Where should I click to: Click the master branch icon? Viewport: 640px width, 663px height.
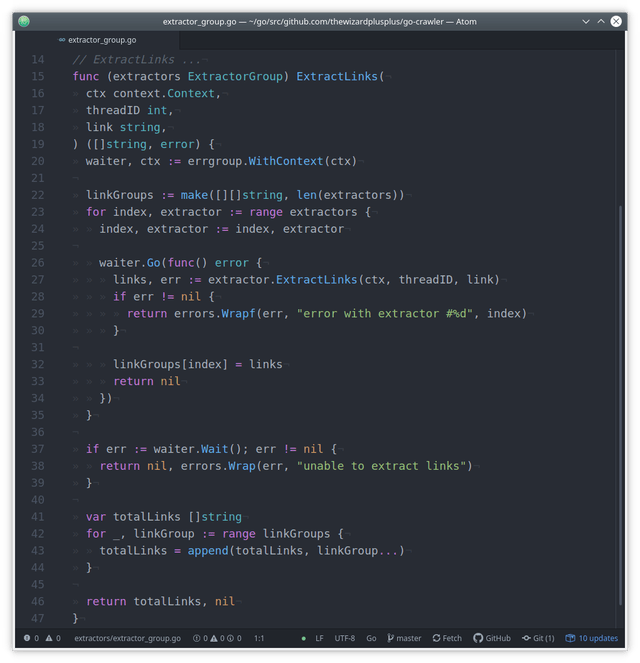(390, 638)
